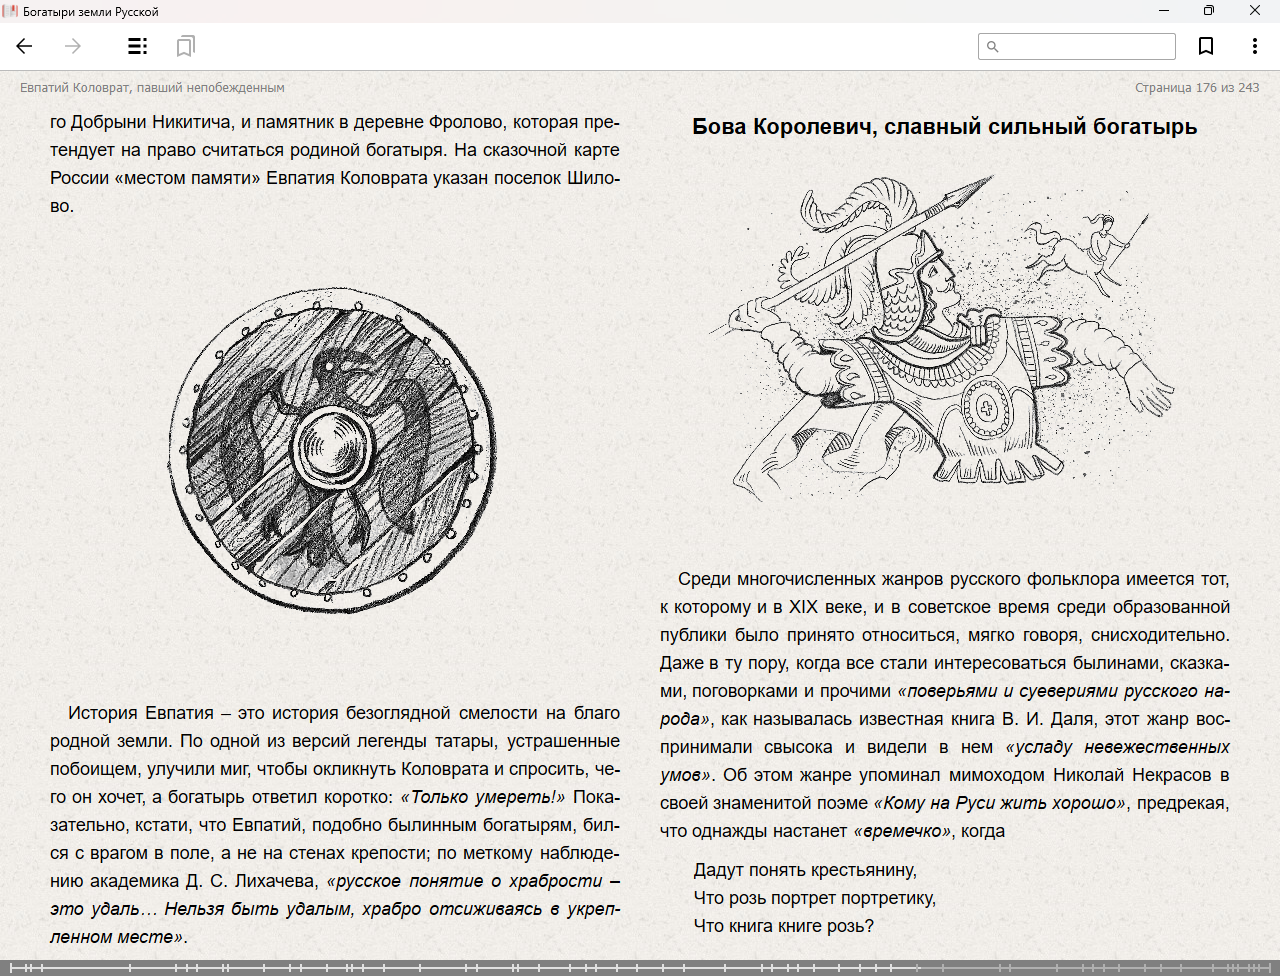Click the forward navigation arrow

coord(73,46)
